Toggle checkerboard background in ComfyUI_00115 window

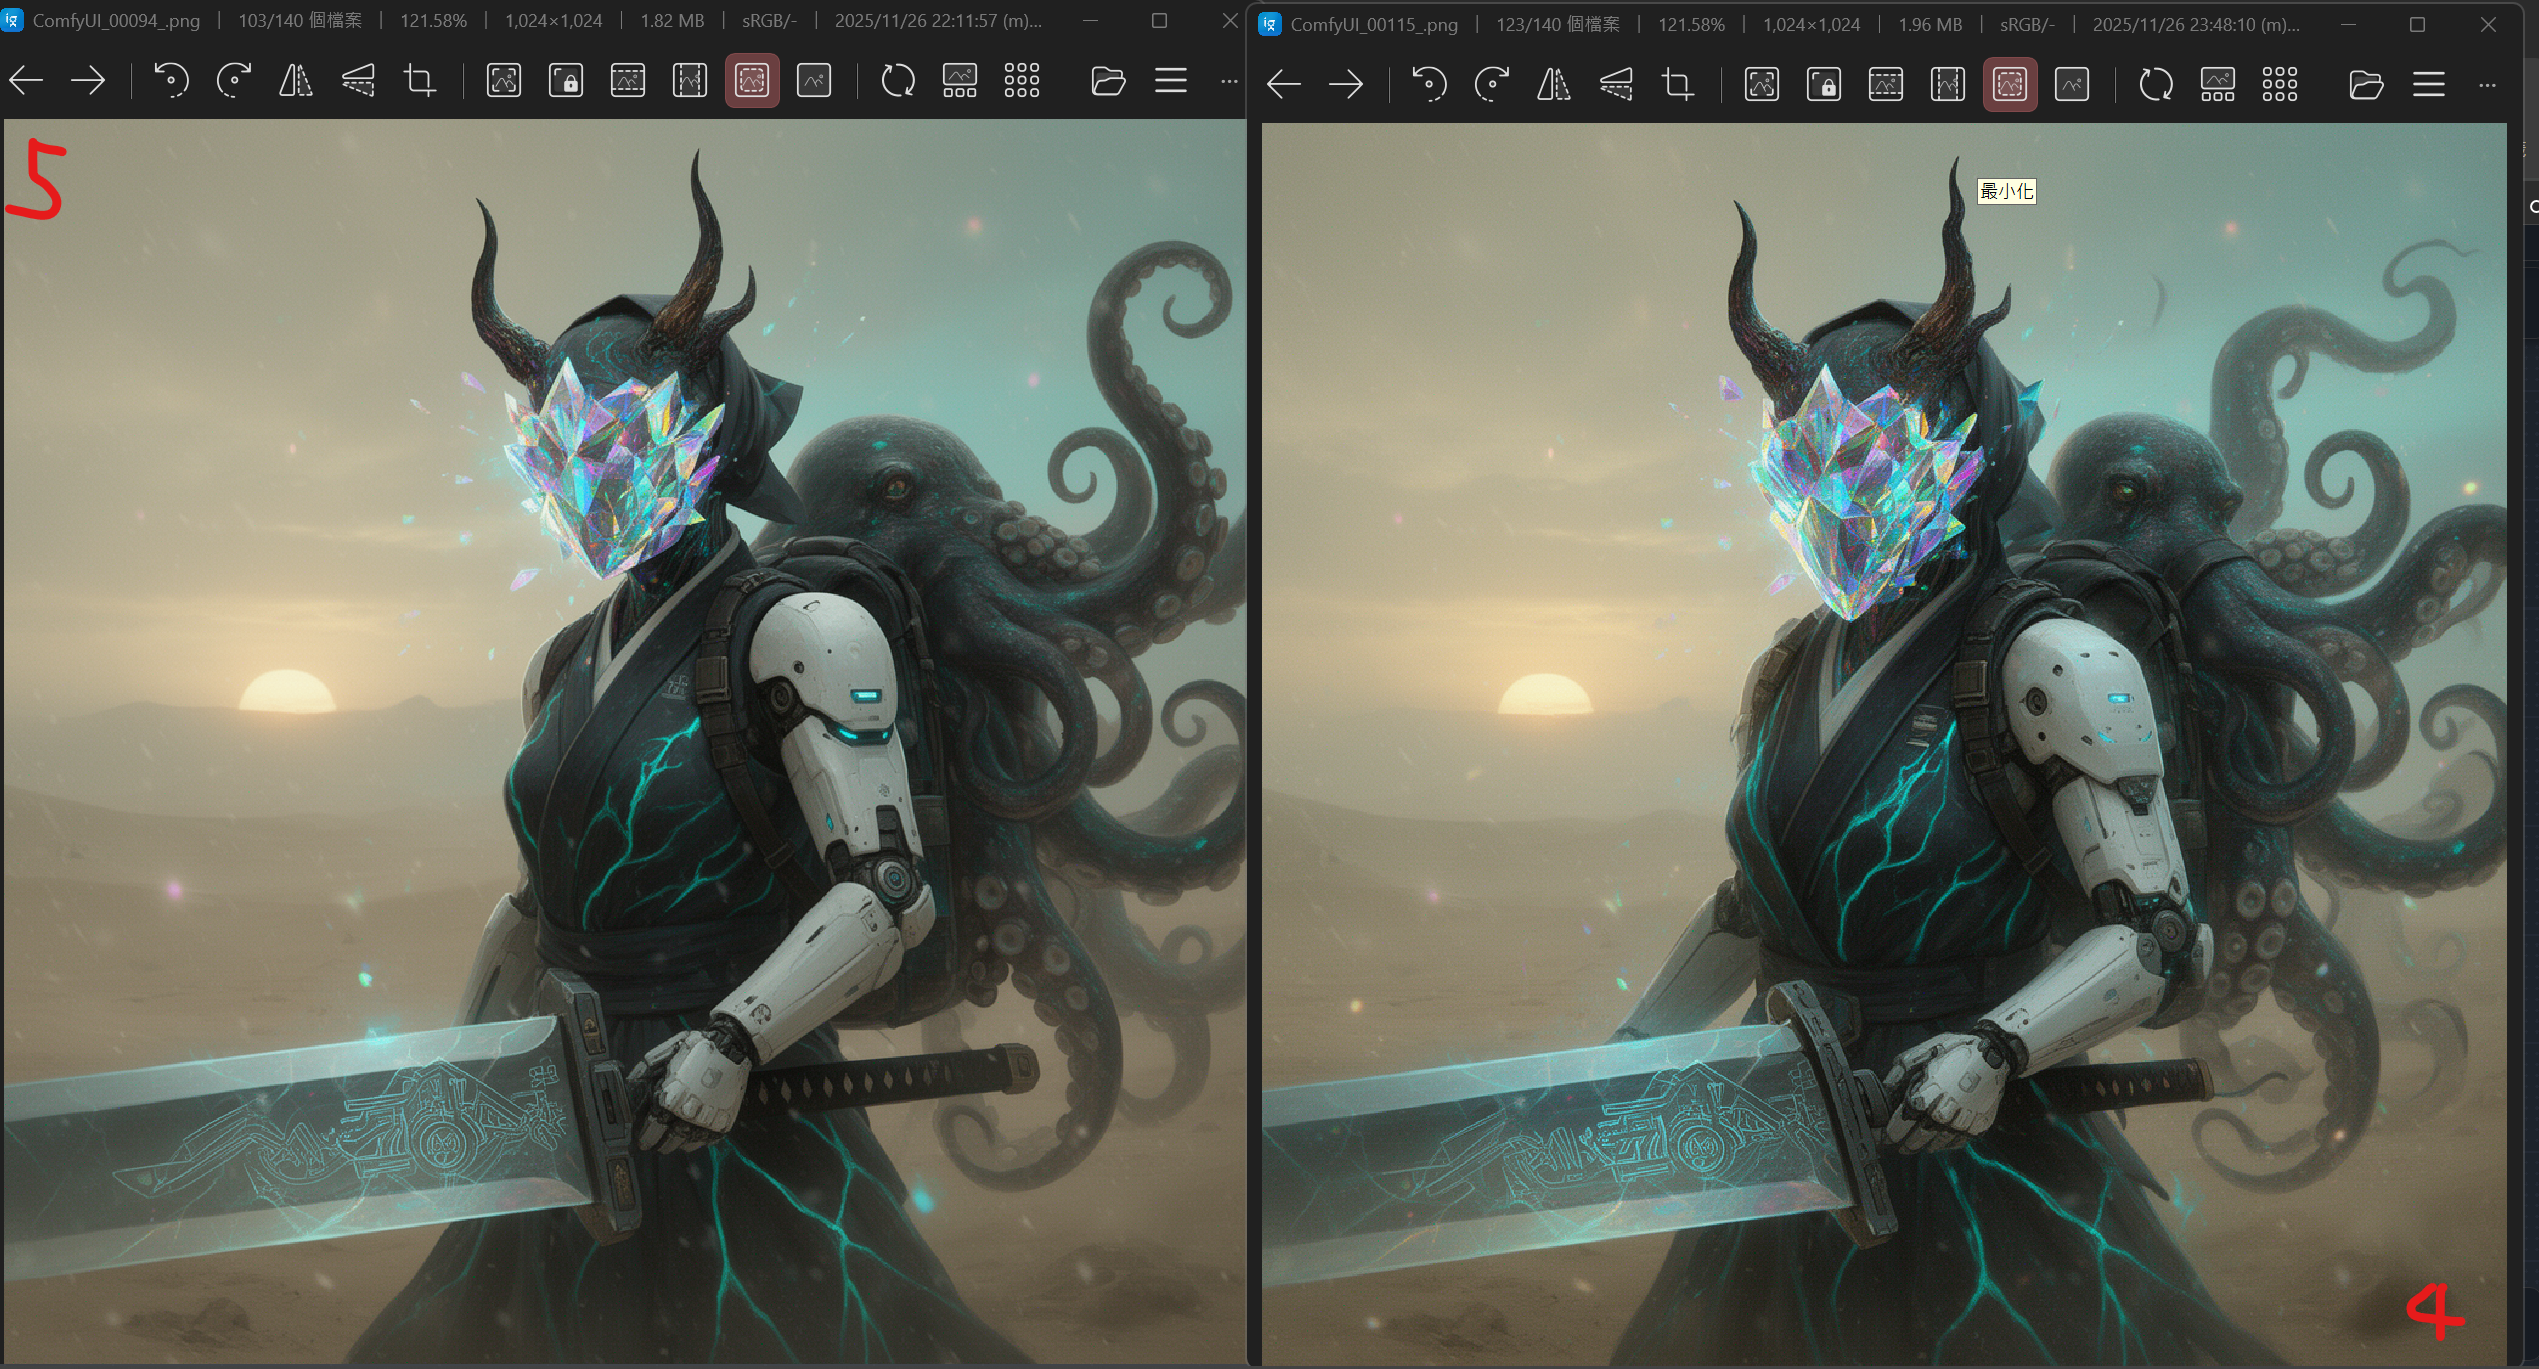click(x=2280, y=85)
